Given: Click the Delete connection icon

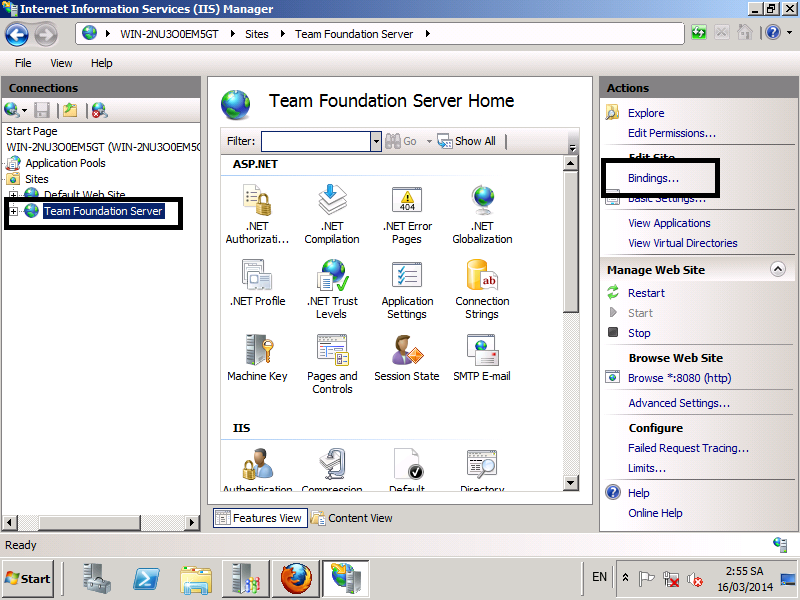Looking at the screenshot, I should tap(99, 110).
